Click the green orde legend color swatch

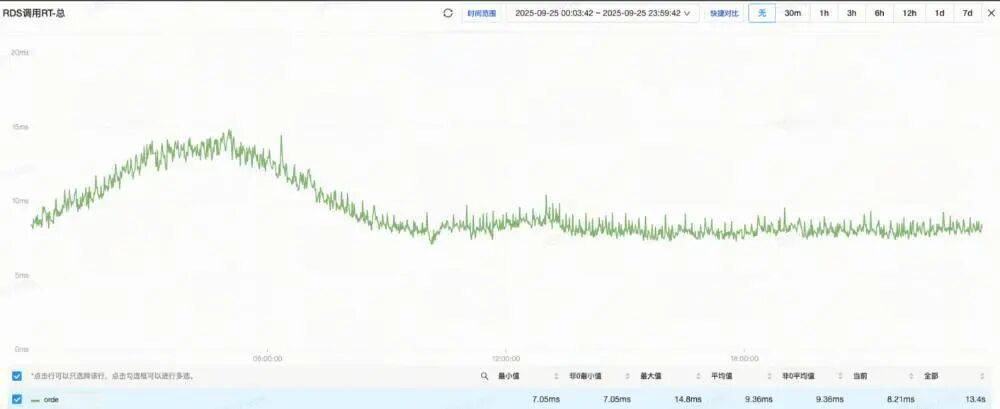[x=35, y=399]
